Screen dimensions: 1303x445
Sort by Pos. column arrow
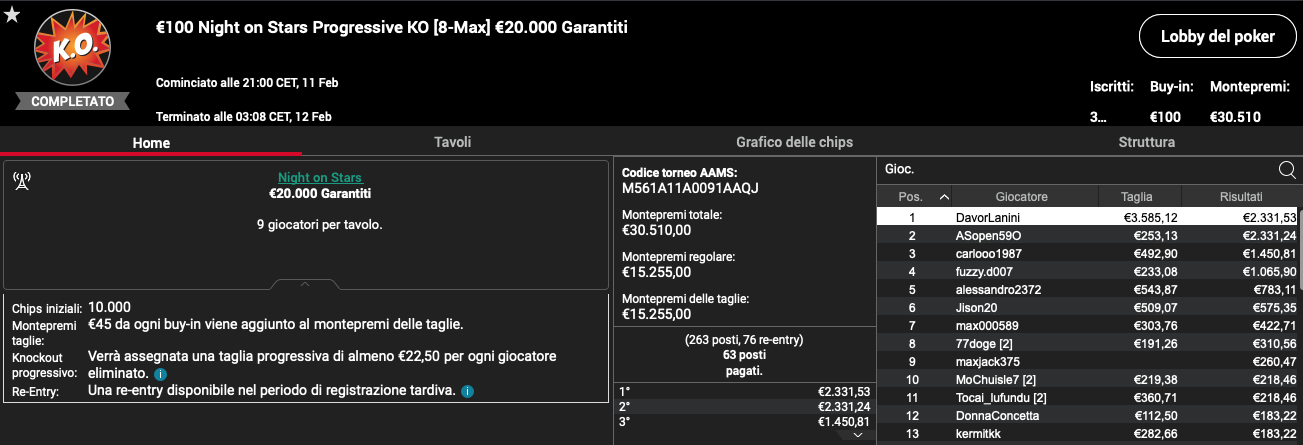pyautogui.click(x=944, y=197)
